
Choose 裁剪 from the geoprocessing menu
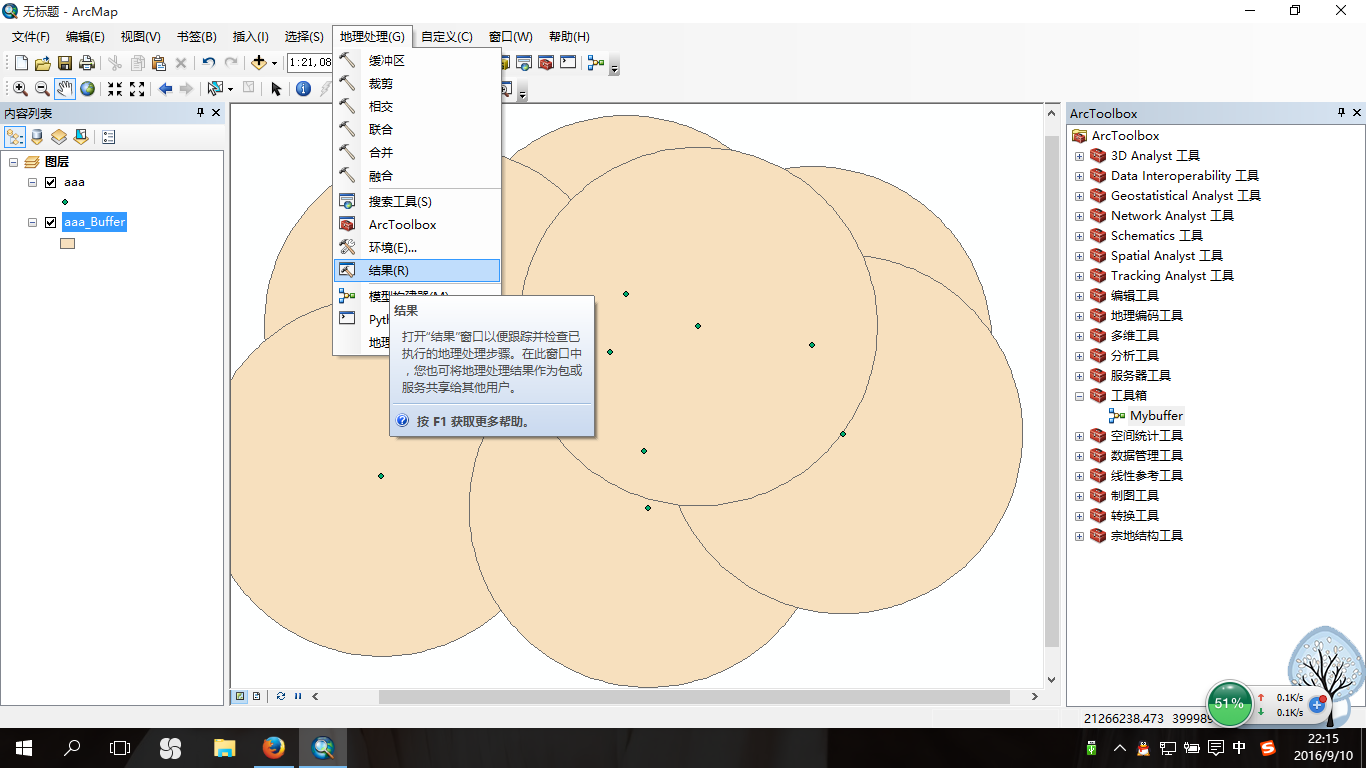(x=416, y=84)
